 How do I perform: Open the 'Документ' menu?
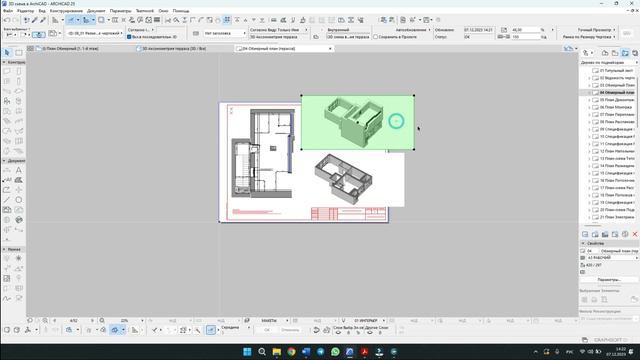click(96, 11)
